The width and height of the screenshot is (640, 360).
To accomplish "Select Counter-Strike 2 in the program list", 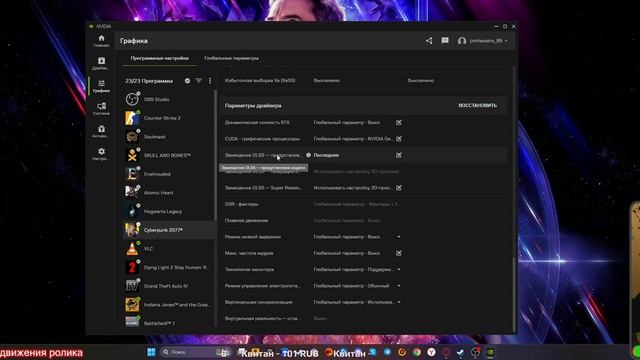I will point(169,118).
